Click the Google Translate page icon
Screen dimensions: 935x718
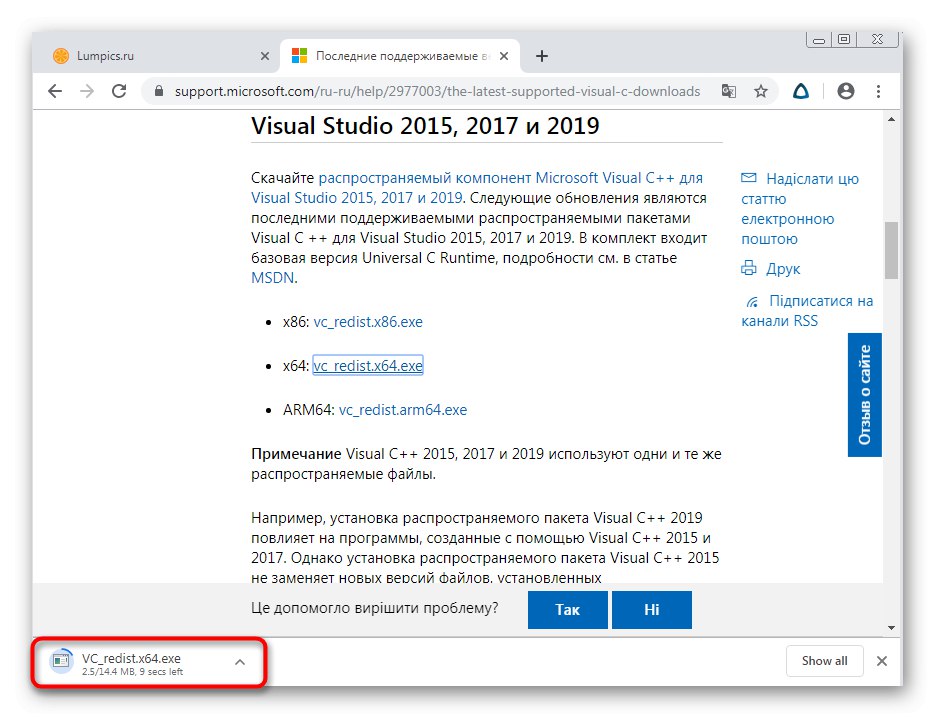(729, 91)
